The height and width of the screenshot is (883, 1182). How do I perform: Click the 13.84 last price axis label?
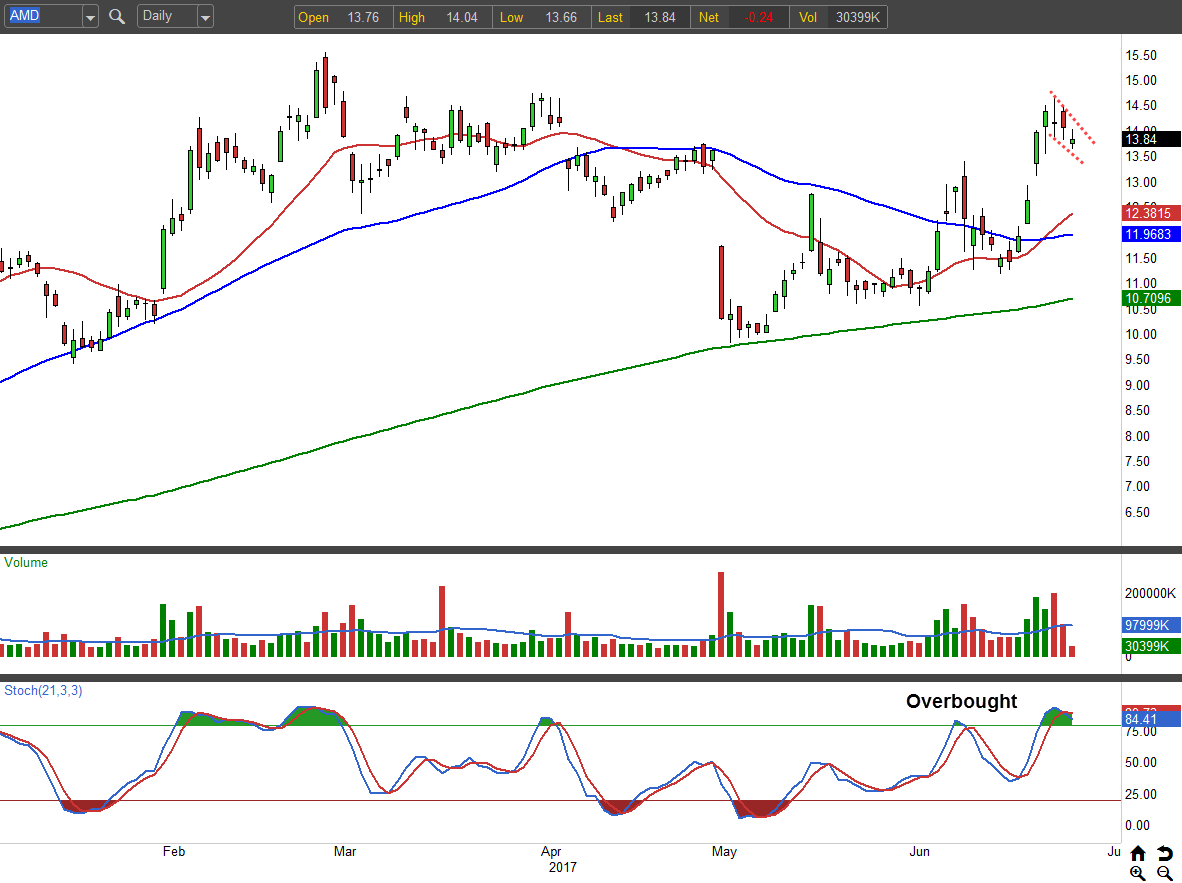[1151, 139]
